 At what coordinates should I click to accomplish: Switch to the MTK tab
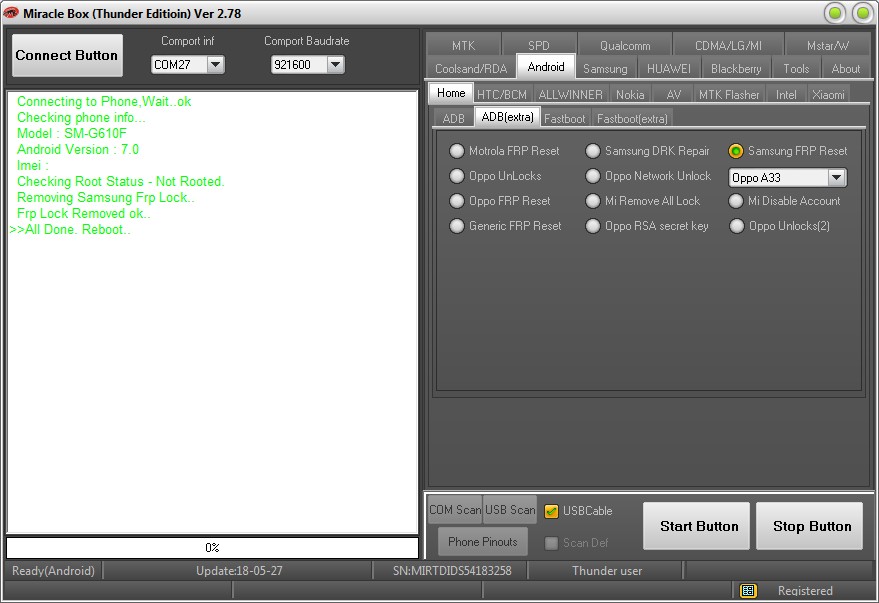tap(463, 45)
